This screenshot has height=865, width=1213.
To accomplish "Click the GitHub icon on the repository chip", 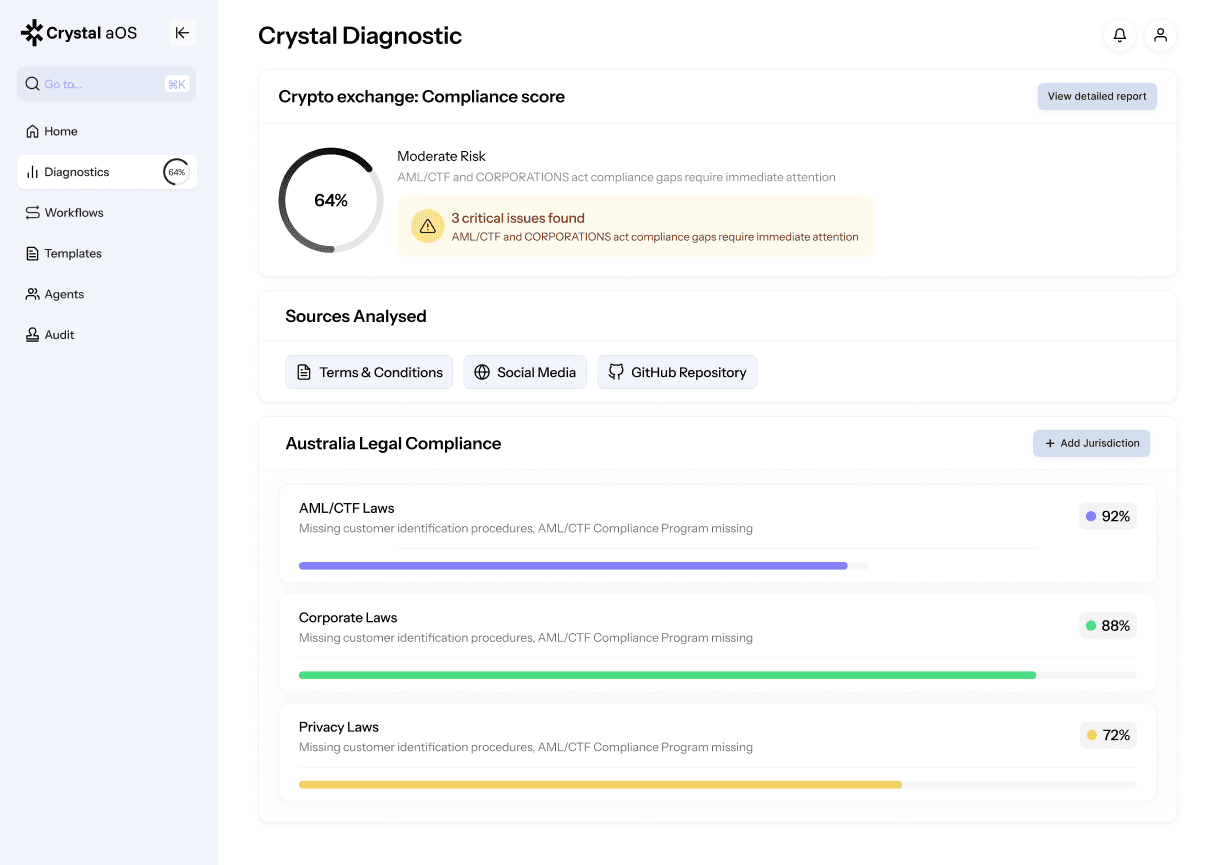I will tap(614, 371).
